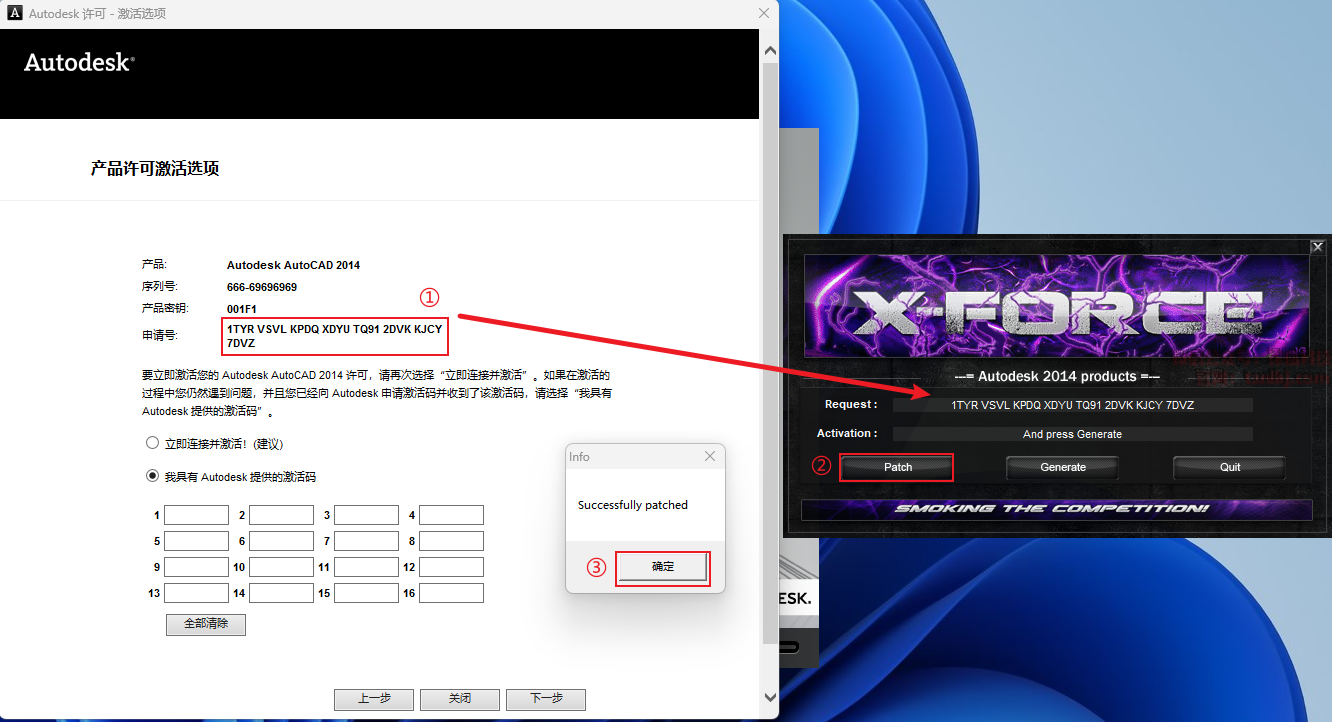
Task: Click the "Autodesk 2014 products" caption in X-Force
Action: [x=1058, y=377]
